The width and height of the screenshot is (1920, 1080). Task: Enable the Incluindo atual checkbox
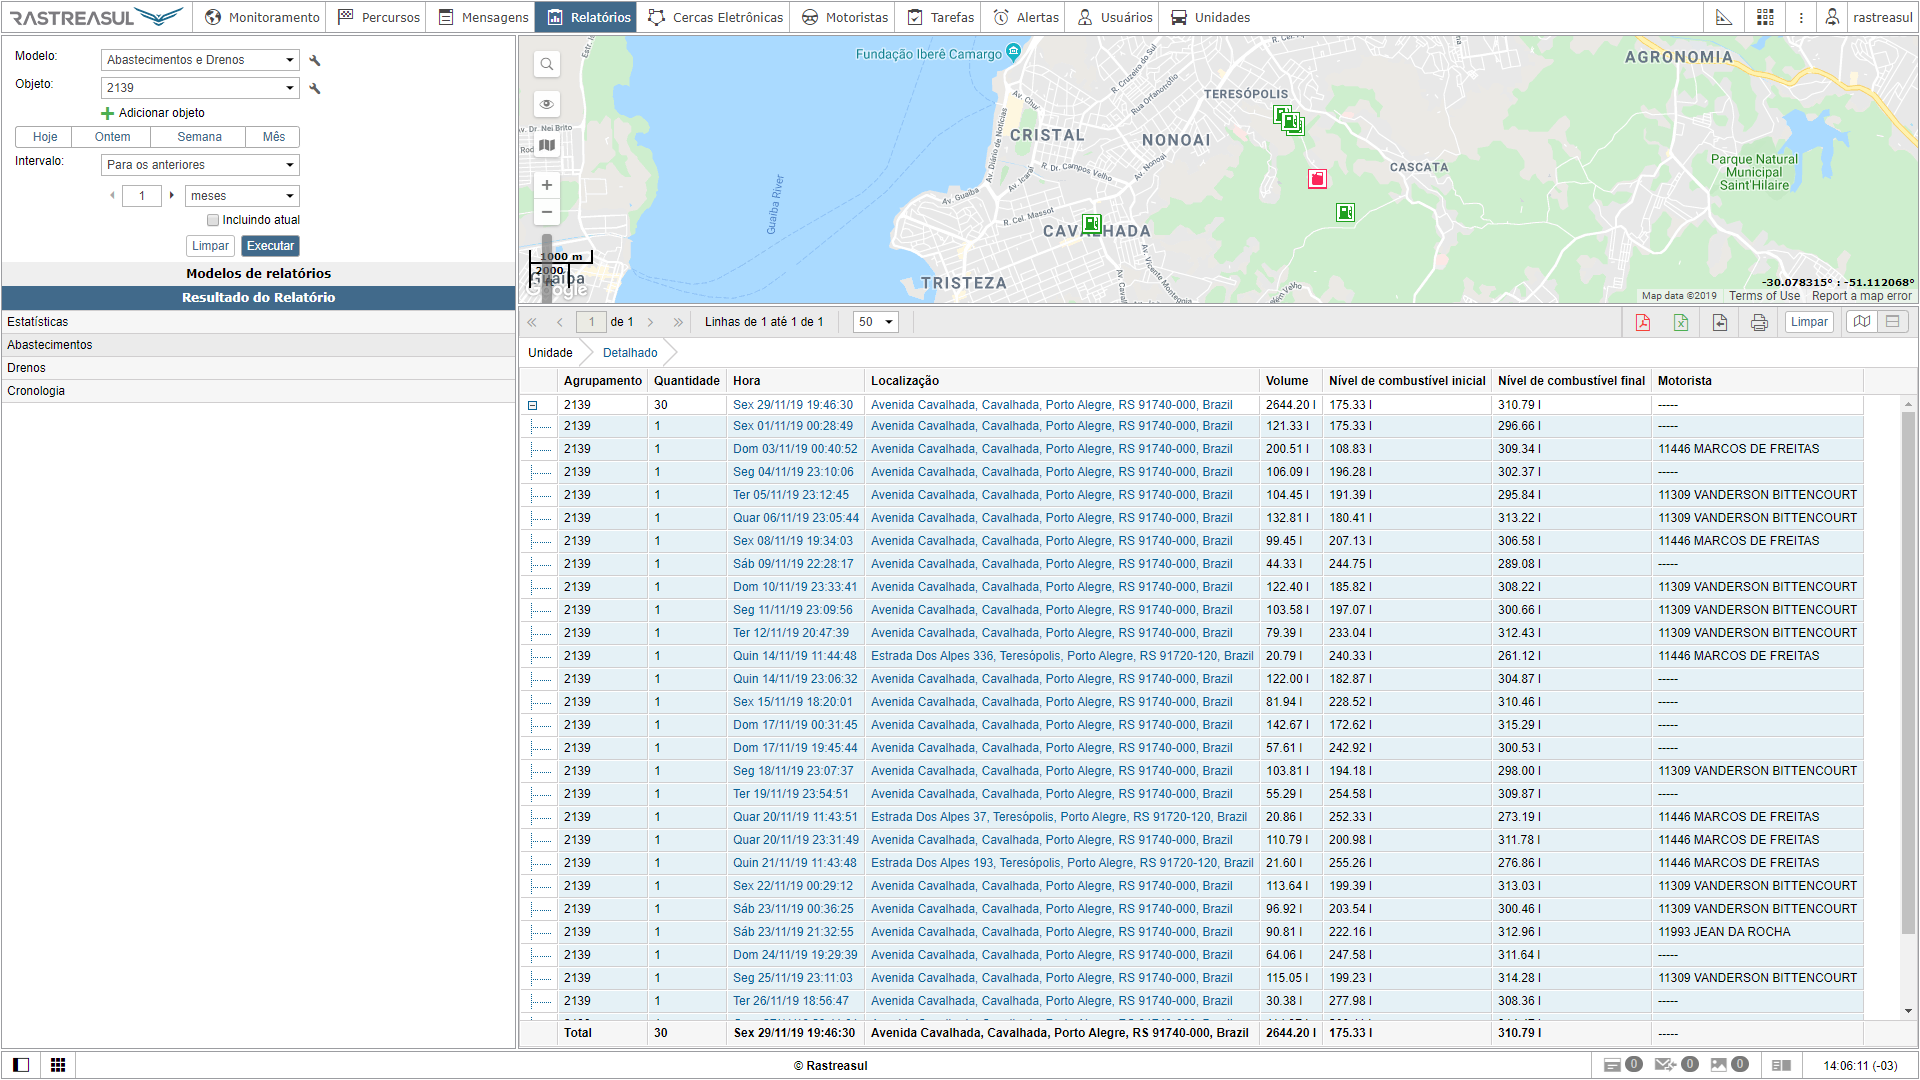[x=213, y=220]
